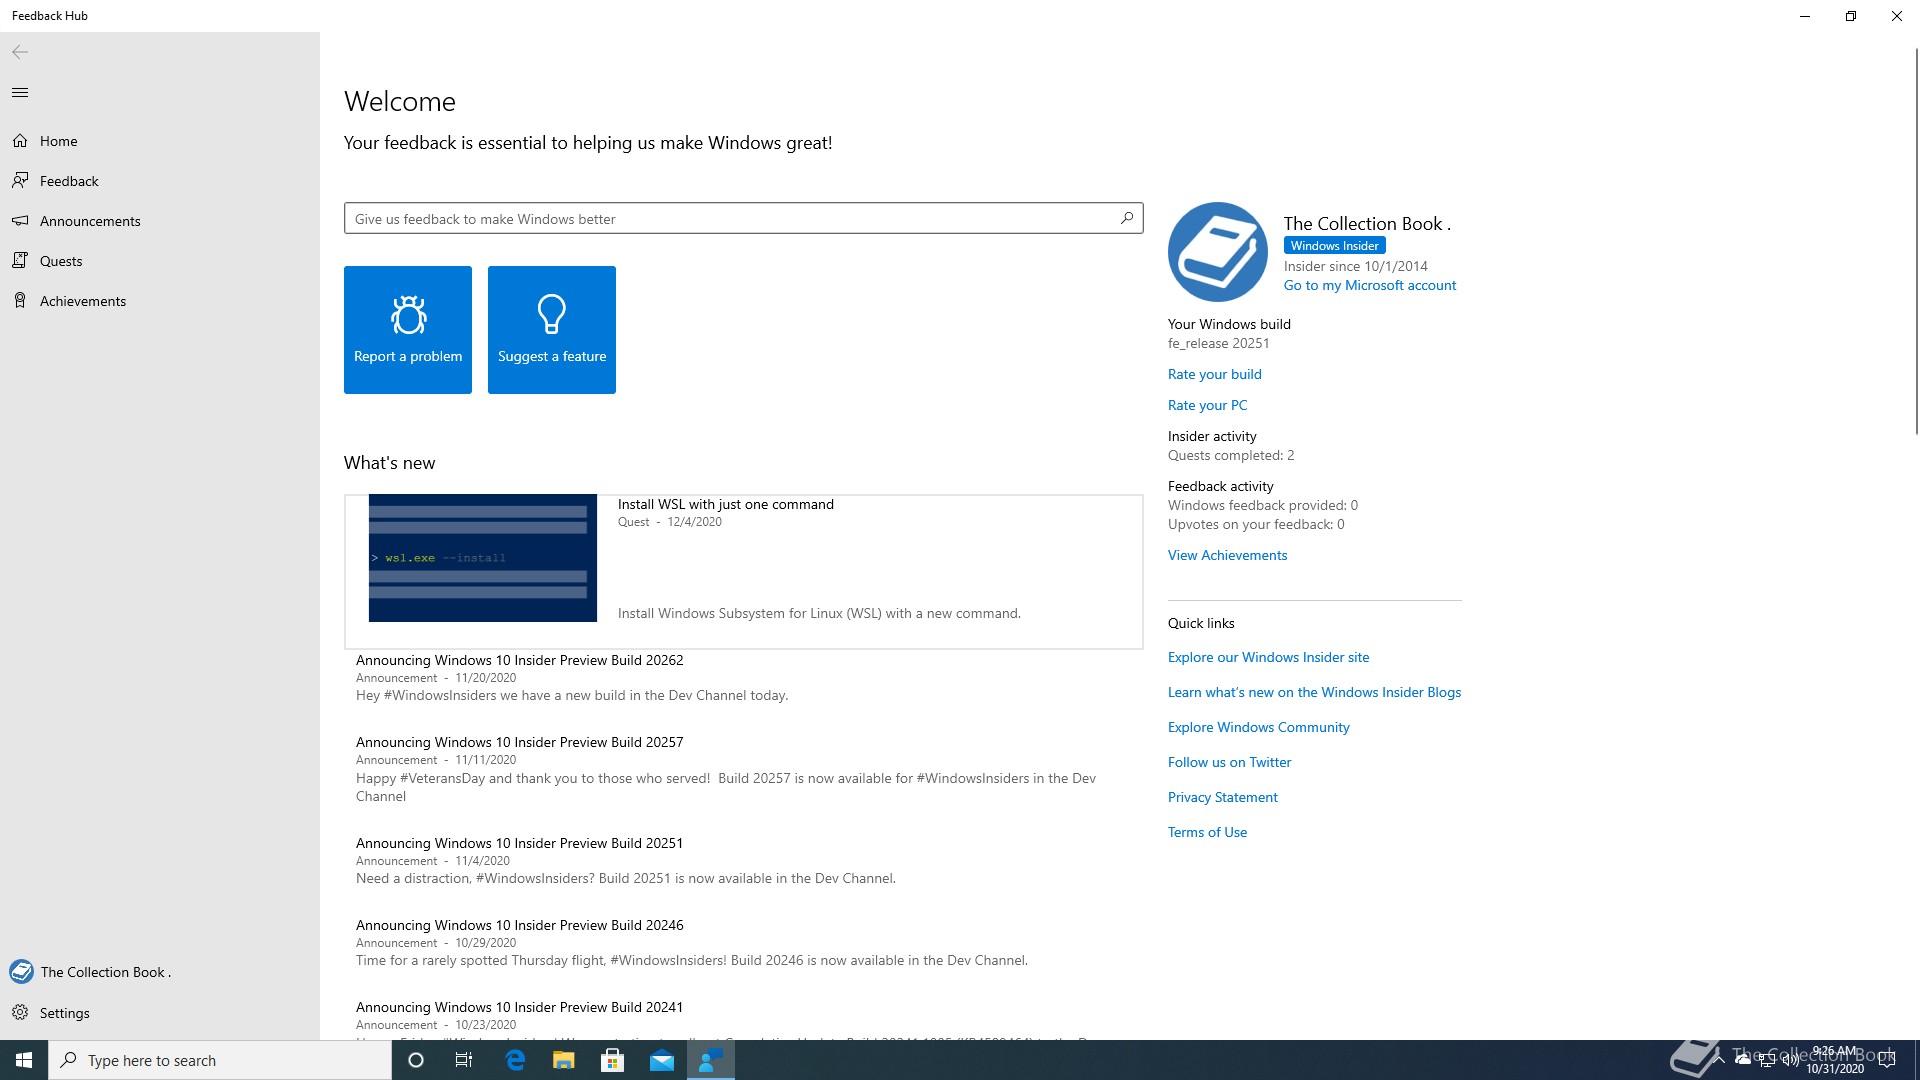1920x1080 pixels.
Task: Open Cortana from the taskbar
Action: point(416,1060)
